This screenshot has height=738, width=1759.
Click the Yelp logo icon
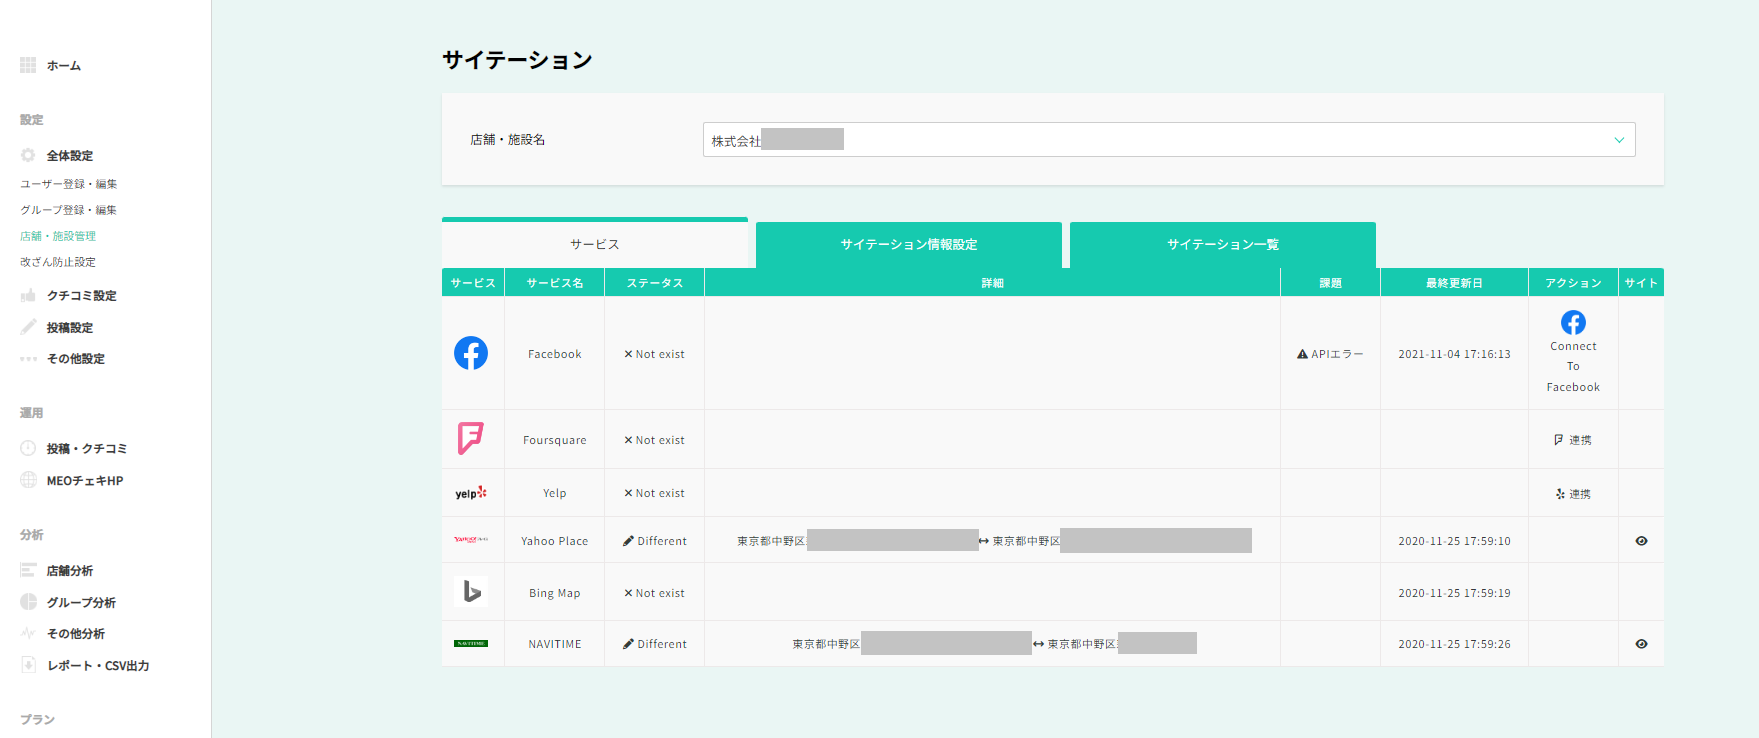pyautogui.click(x=471, y=493)
